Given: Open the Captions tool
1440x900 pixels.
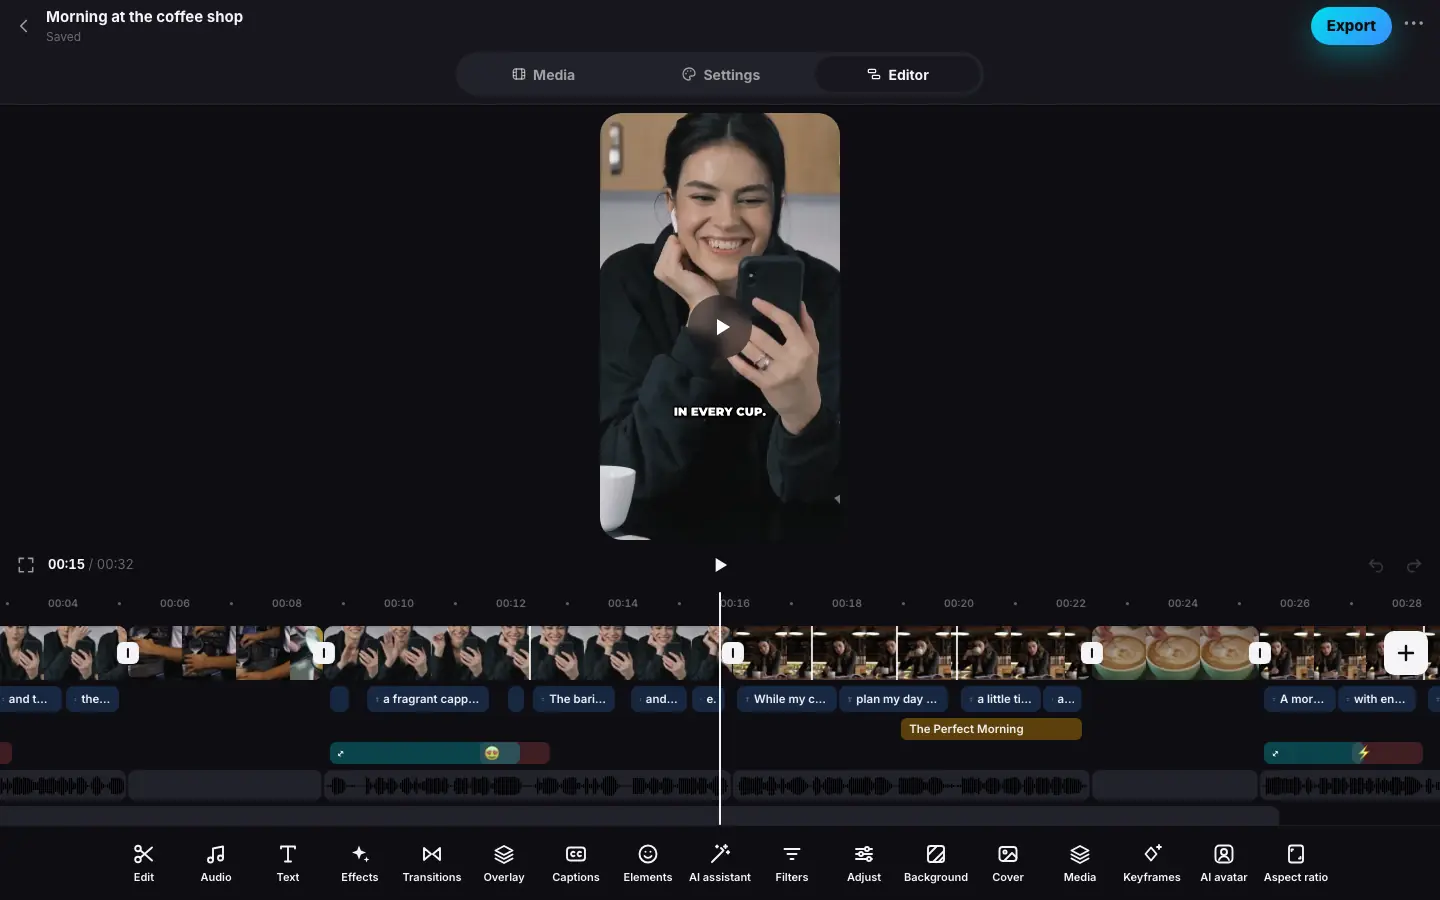Looking at the screenshot, I should click(x=576, y=863).
